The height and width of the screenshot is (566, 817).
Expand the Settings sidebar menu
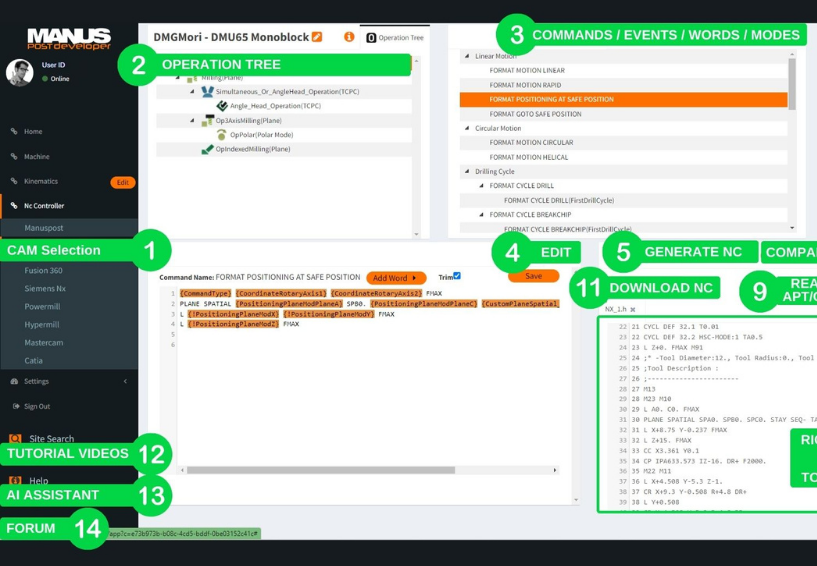[124, 381]
